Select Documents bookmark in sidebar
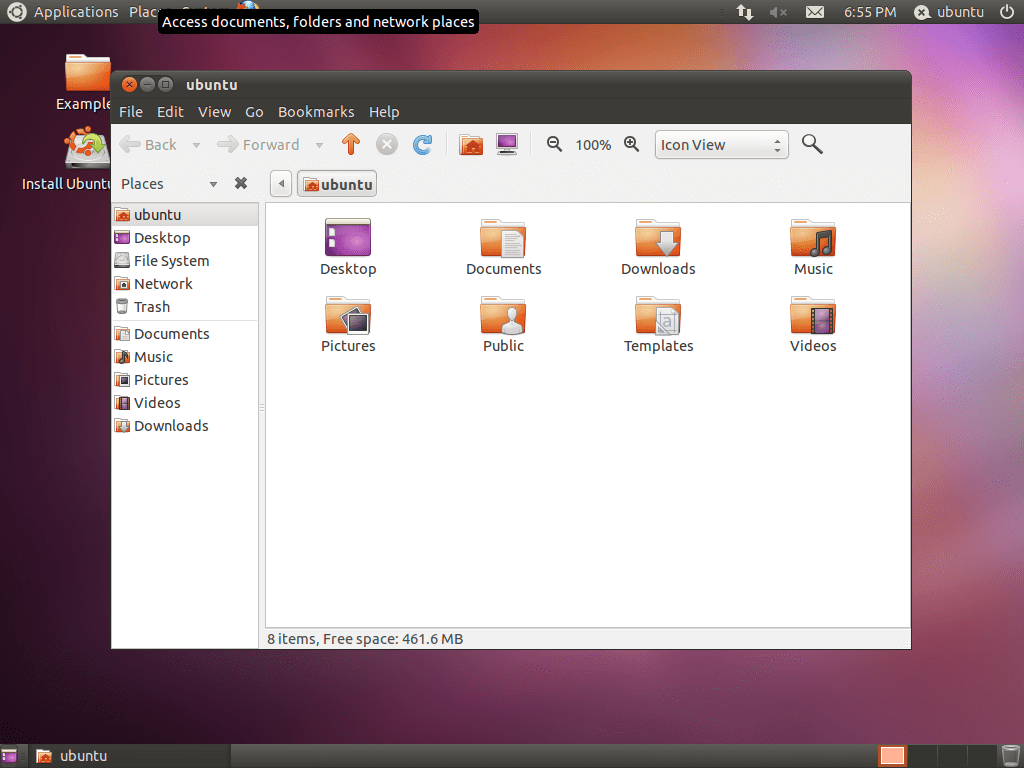 click(185, 334)
